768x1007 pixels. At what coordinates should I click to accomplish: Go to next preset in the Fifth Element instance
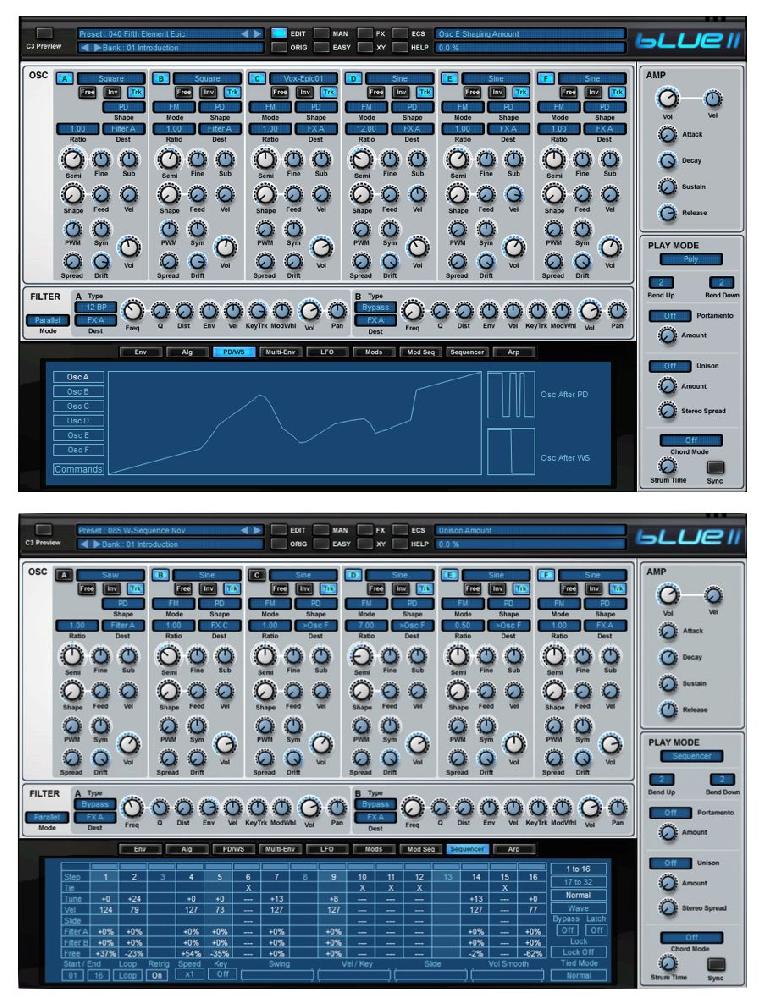click(x=257, y=33)
